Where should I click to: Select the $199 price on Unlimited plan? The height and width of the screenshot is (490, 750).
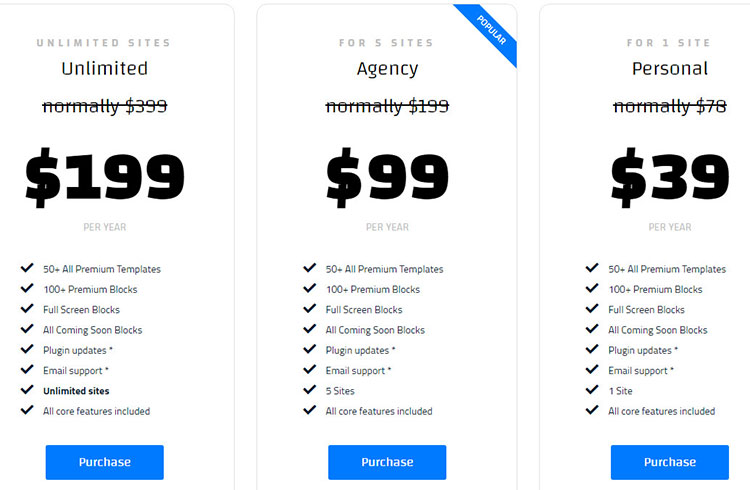point(104,177)
